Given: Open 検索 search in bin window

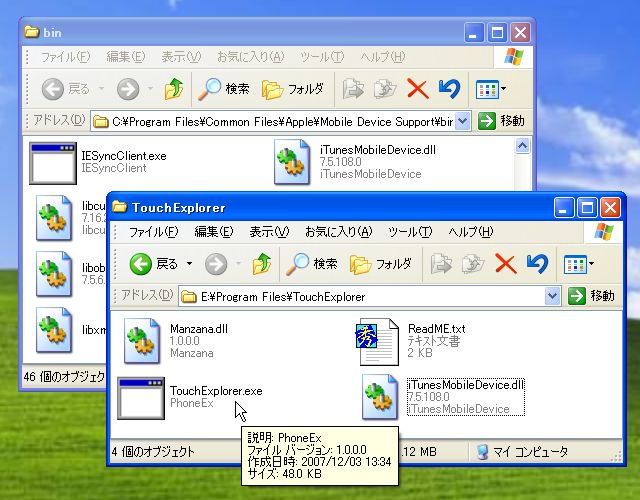Looking at the screenshot, I should [224, 89].
